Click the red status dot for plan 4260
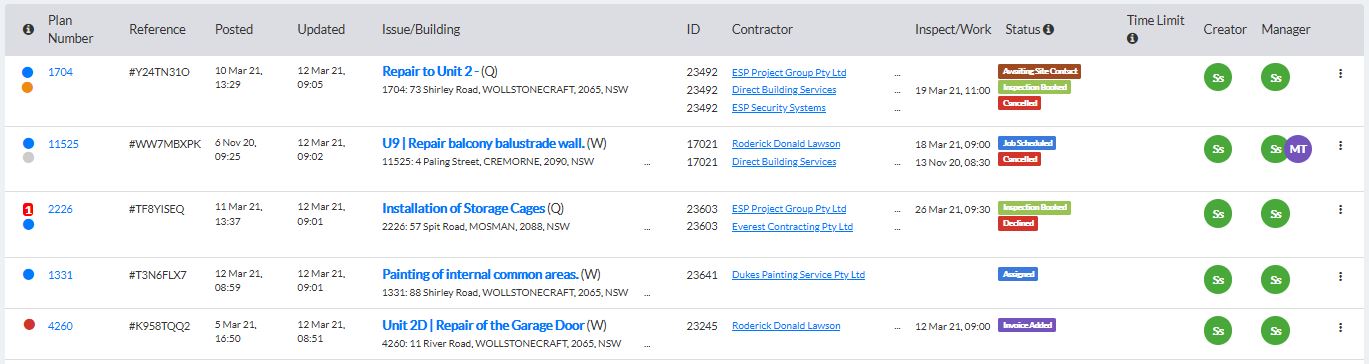Viewport: 1369px width, 364px height. [28, 325]
